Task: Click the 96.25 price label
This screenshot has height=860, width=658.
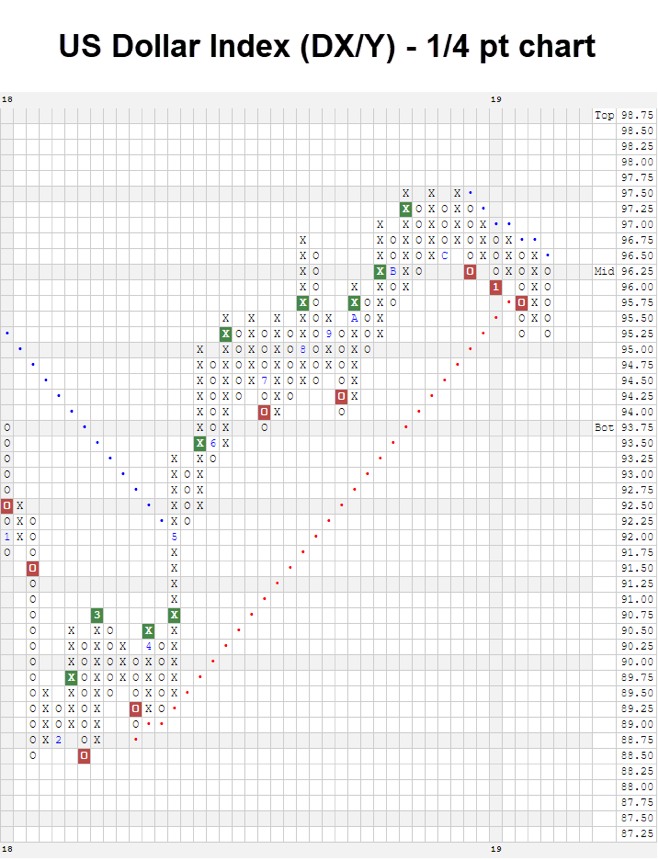Action: pyautogui.click(x=637, y=271)
